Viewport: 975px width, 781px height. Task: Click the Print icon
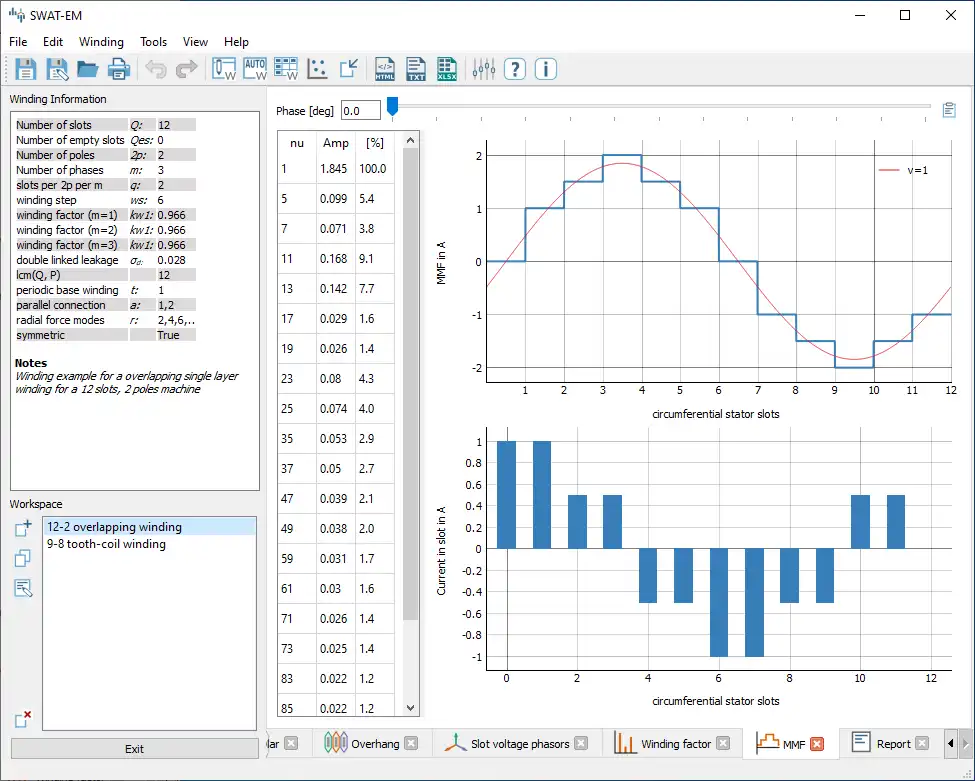(x=119, y=69)
